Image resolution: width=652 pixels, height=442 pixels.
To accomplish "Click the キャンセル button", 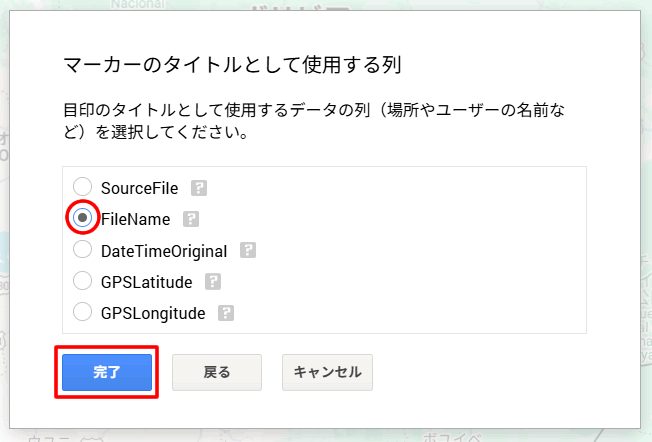I will 327,372.
